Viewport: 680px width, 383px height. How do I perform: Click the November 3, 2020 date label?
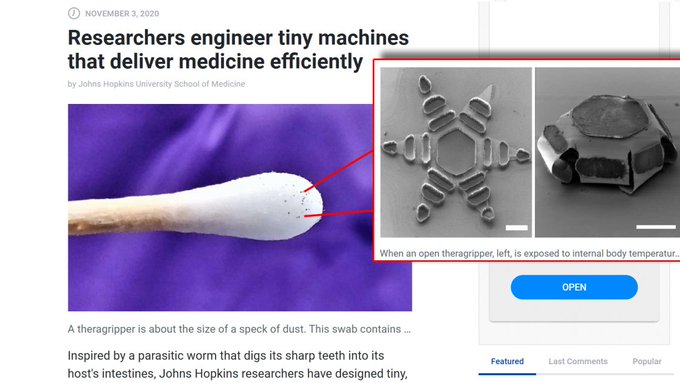coord(122,13)
